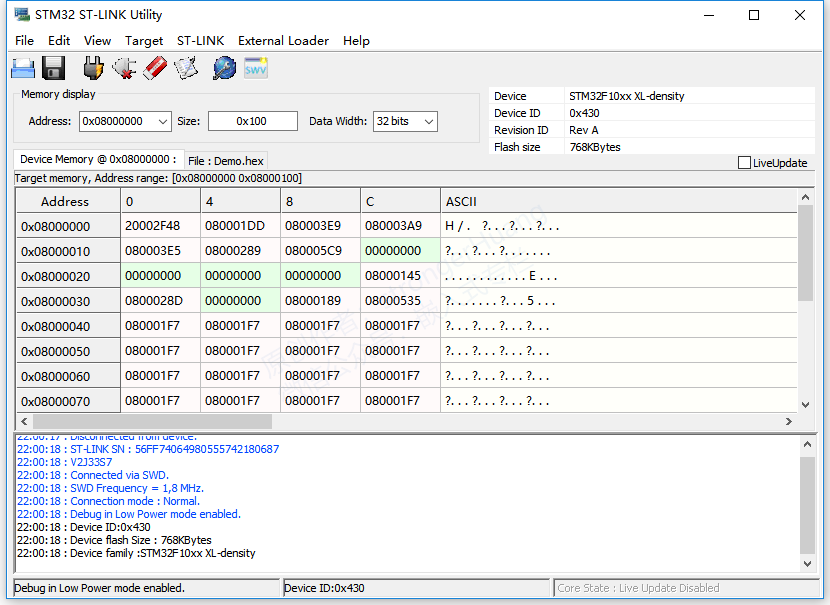Image resolution: width=830 pixels, height=605 pixels.
Task: Open the Edit menu
Action: click(59, 41)
